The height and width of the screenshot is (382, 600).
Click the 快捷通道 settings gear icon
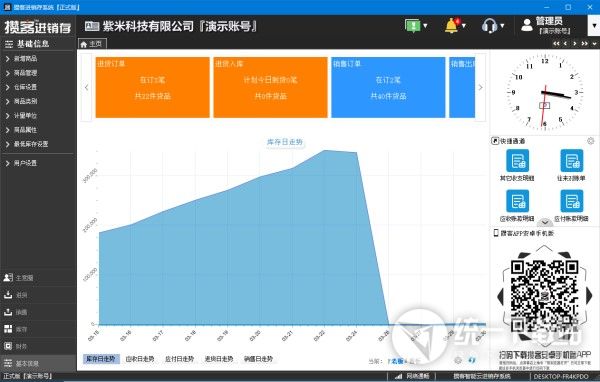point(591,141)
